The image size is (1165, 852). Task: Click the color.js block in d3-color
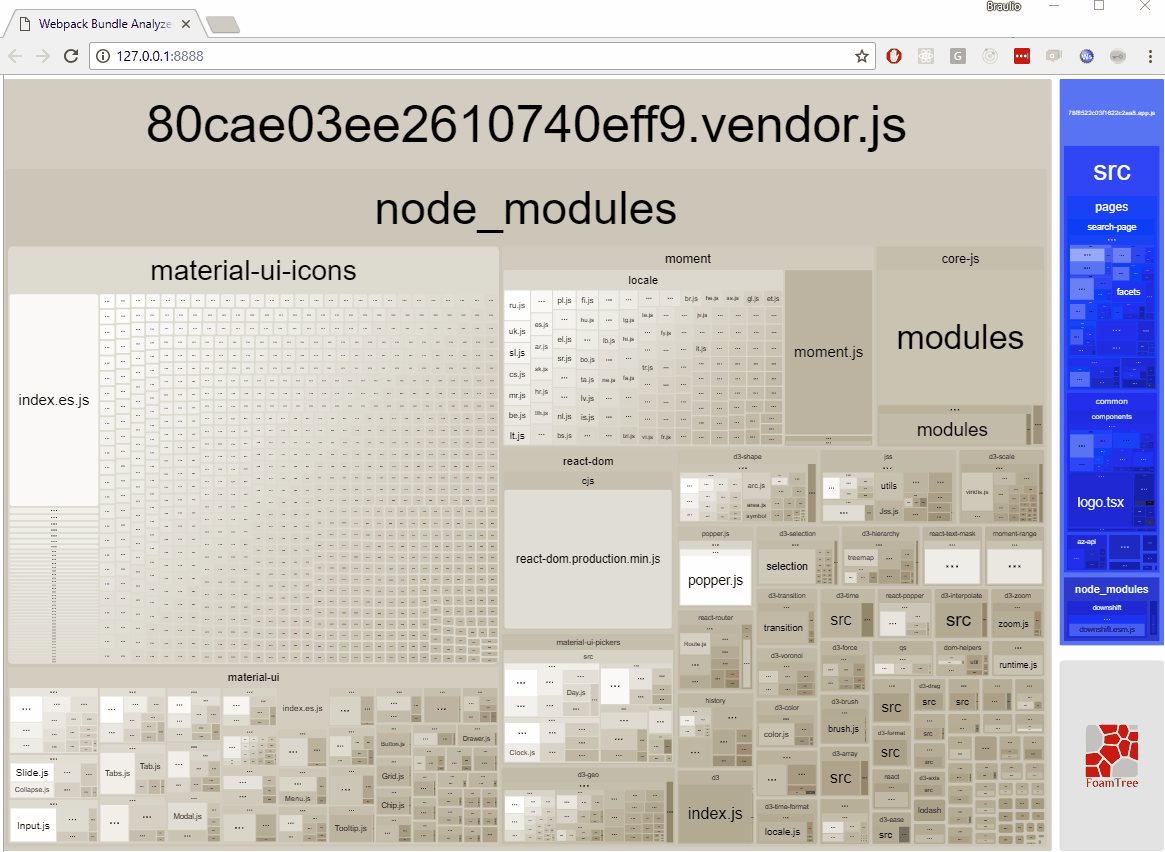pos(776,735)
